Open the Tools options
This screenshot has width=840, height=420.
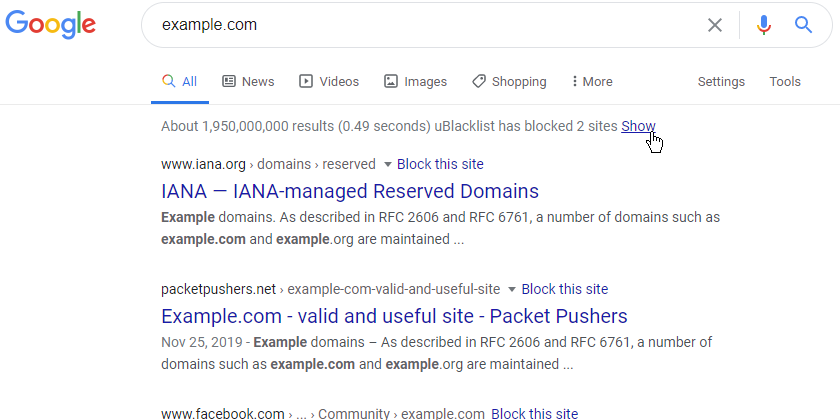785,81
